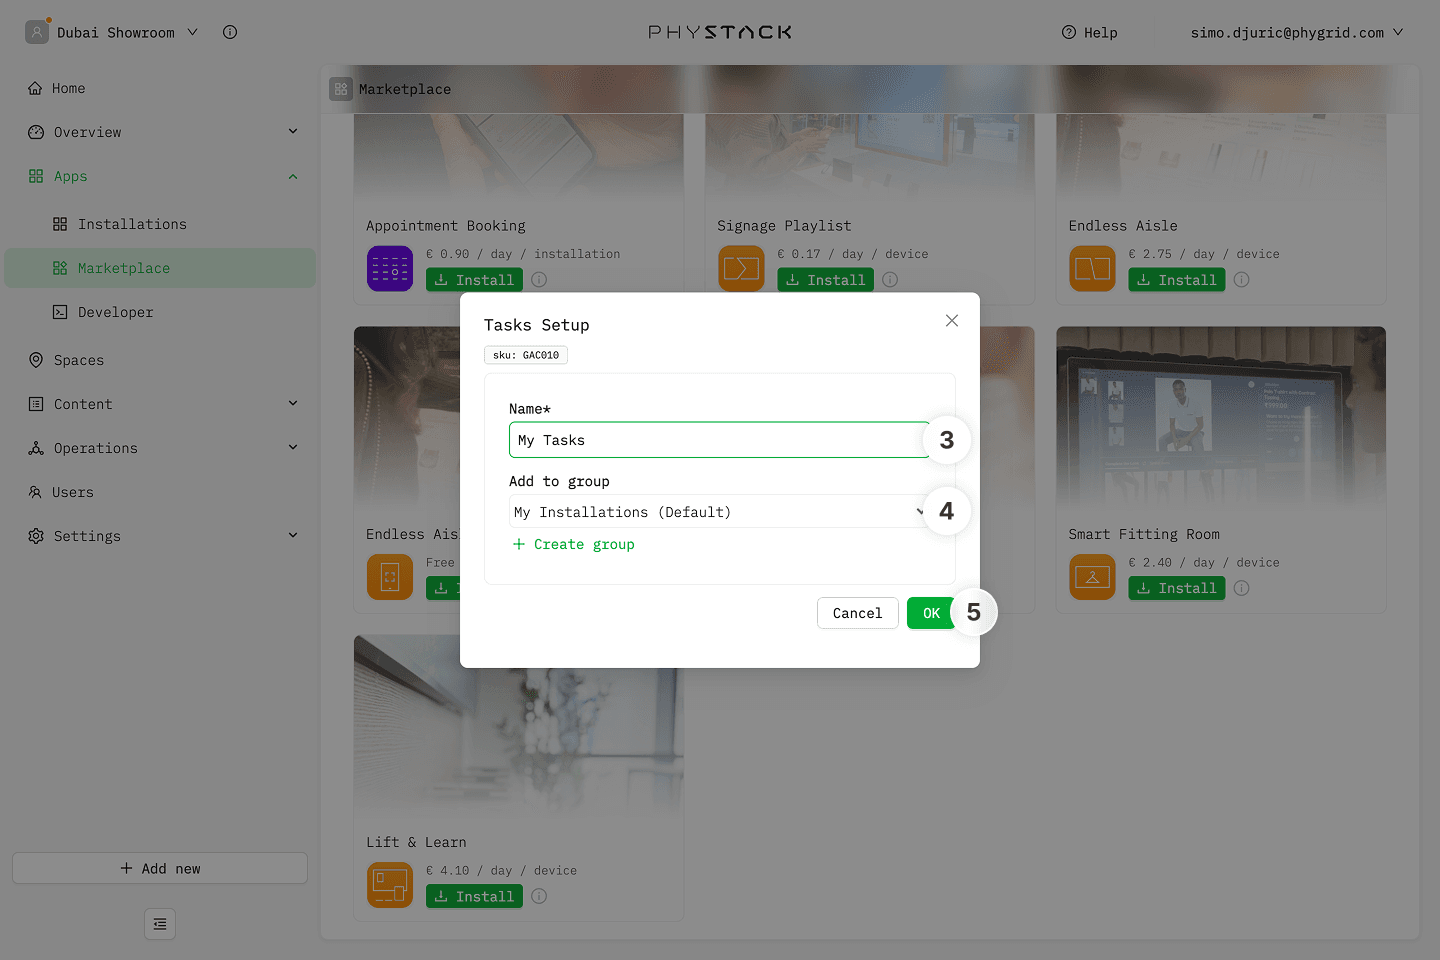The height and width of the screenshot is (960, 1440).
Task: Install the Lift & Learn app
Action: coord(474,896)
